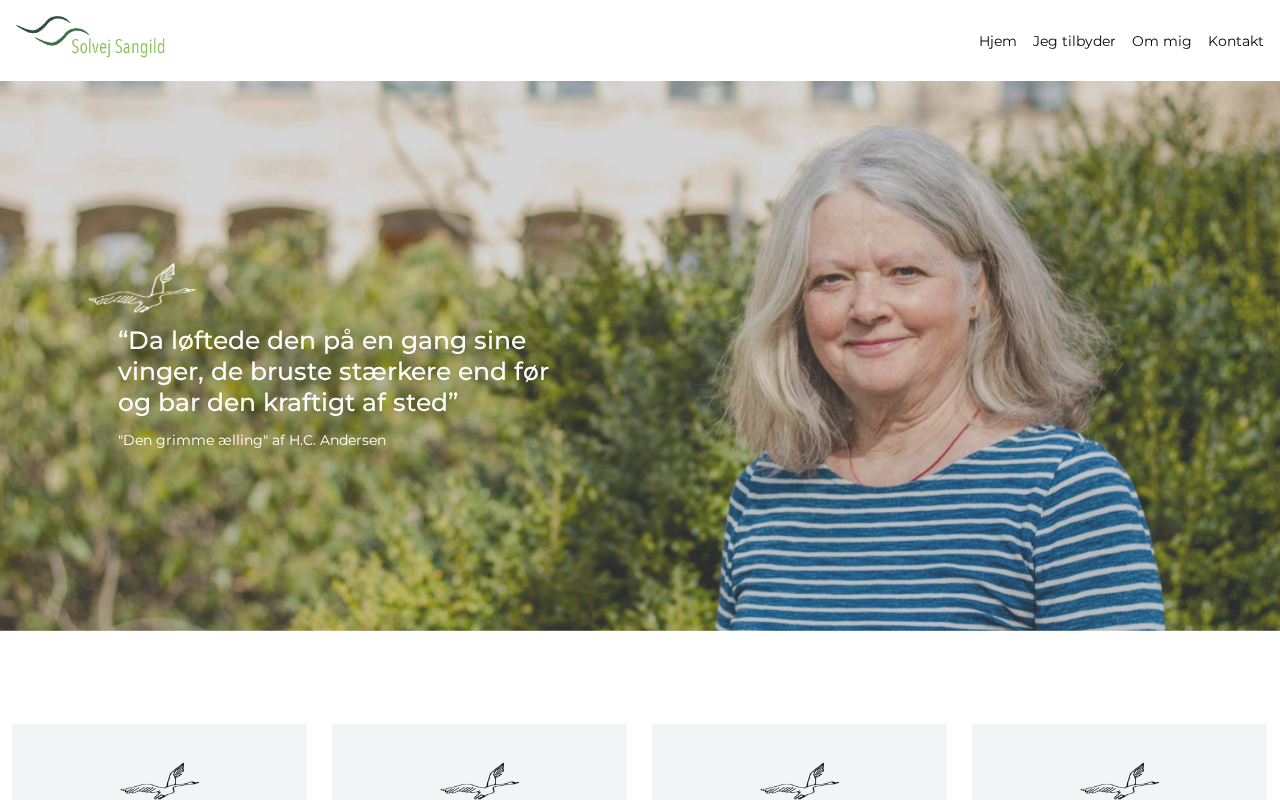Click the swan icon in the second card
The image size is (1280, 800).
pos(480,781)
